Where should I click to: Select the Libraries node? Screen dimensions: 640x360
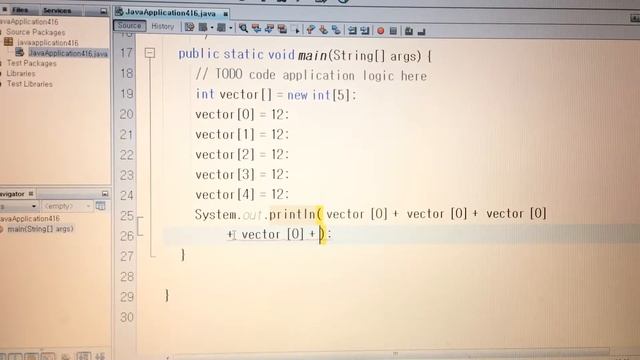point(21,73)
